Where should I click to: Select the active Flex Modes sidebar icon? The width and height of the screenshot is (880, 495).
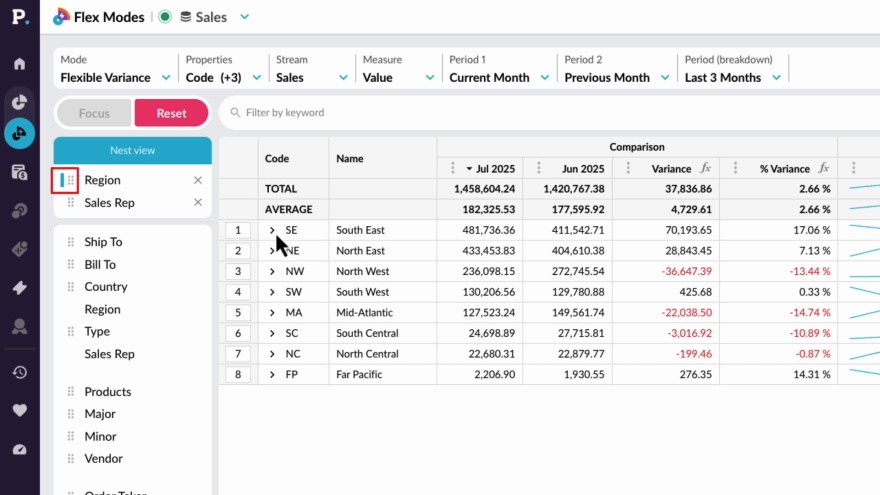20,134
